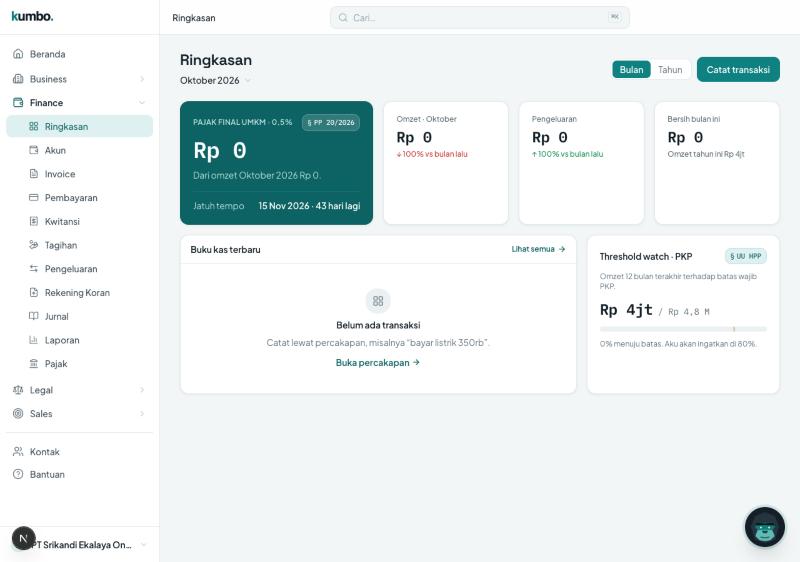This screenshot has height=562, width=800.
Task: Click the Pajak Final UMKM card
Action: pos(276,163)
